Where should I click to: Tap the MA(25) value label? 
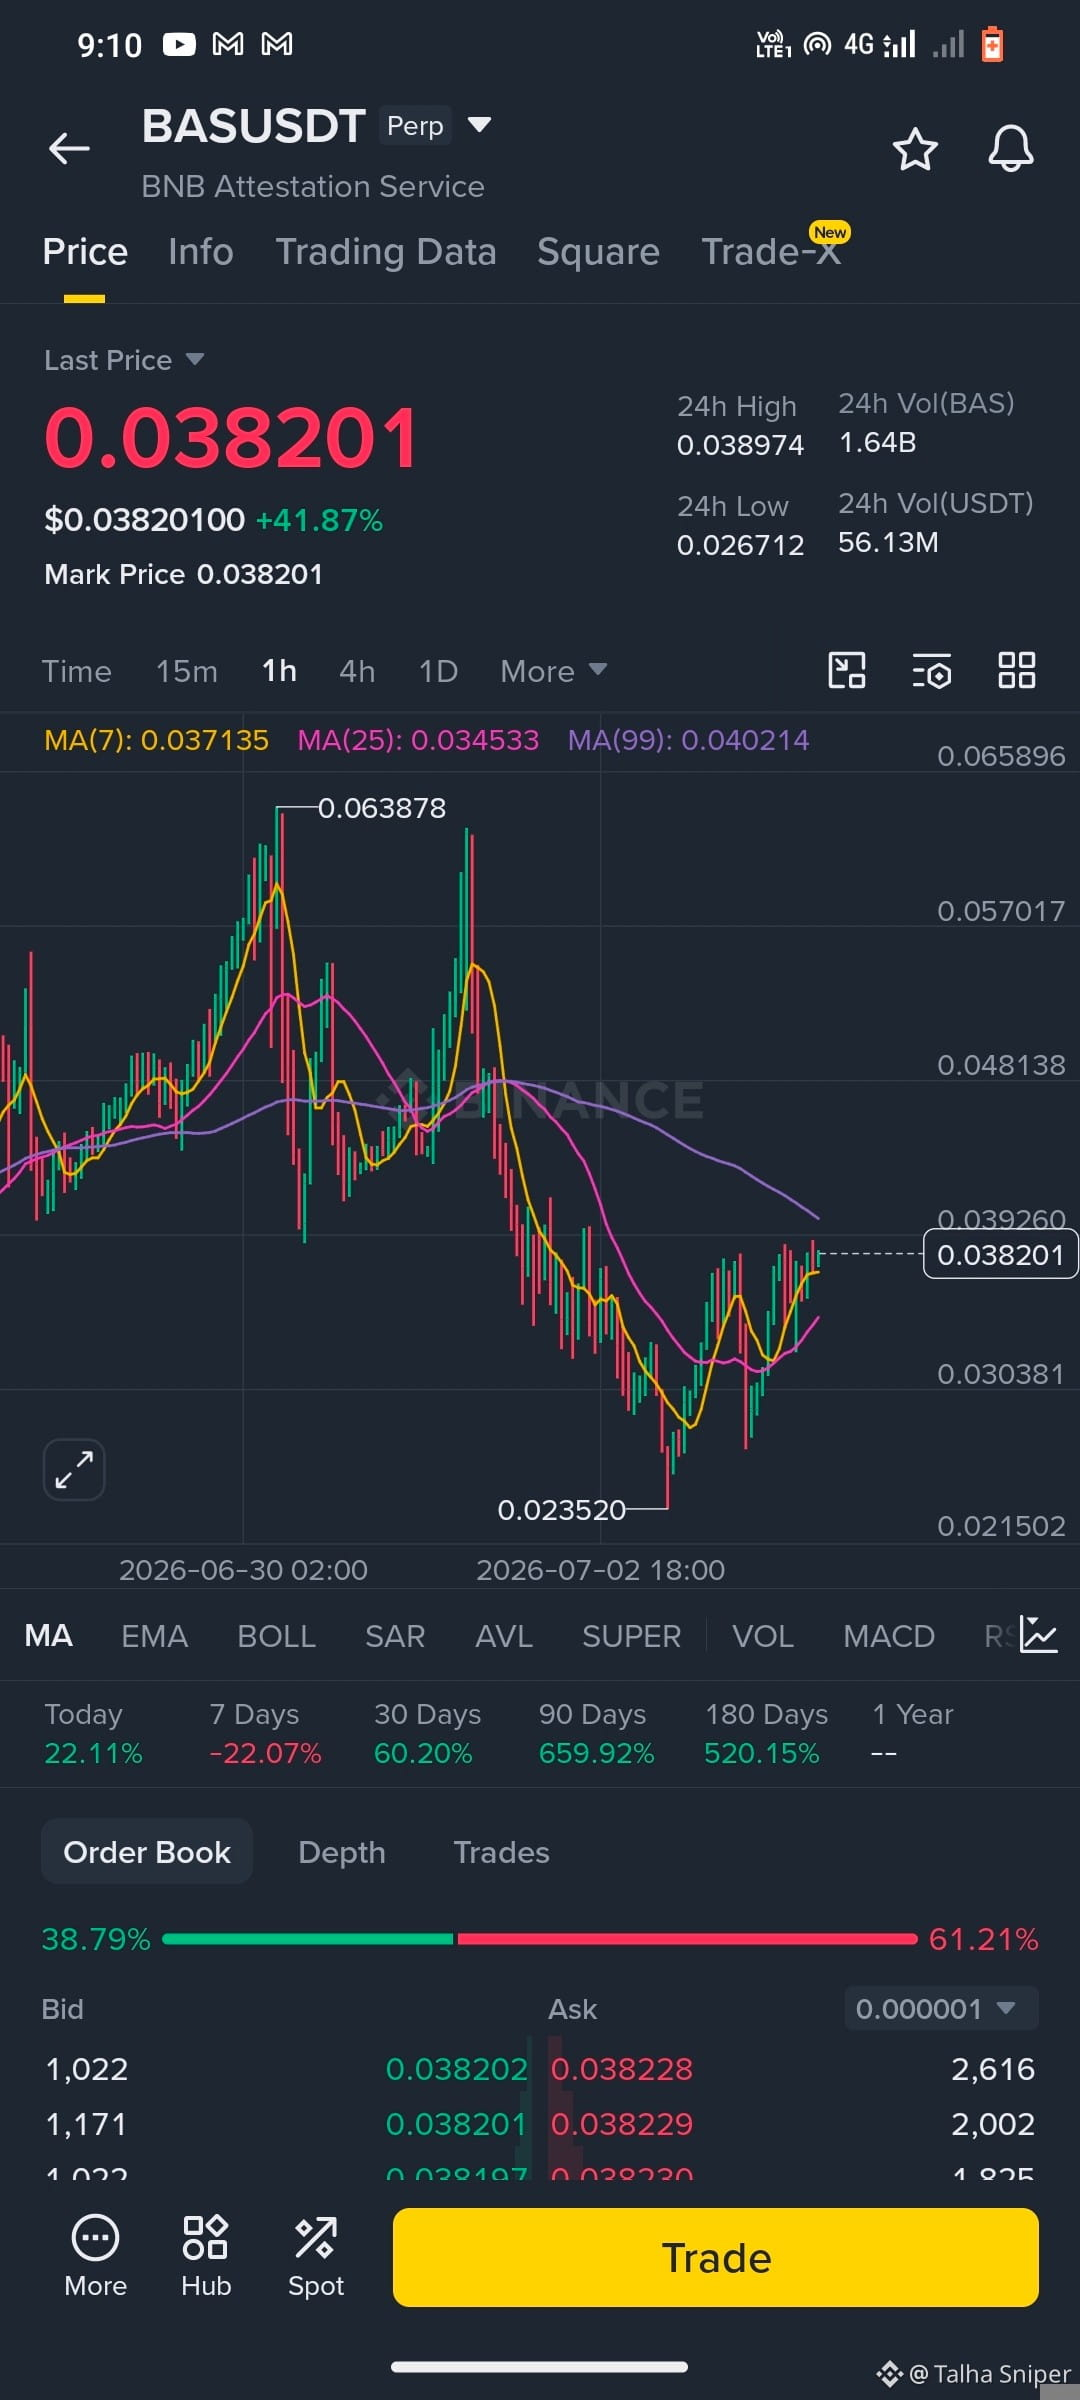[x=418, y=740]
